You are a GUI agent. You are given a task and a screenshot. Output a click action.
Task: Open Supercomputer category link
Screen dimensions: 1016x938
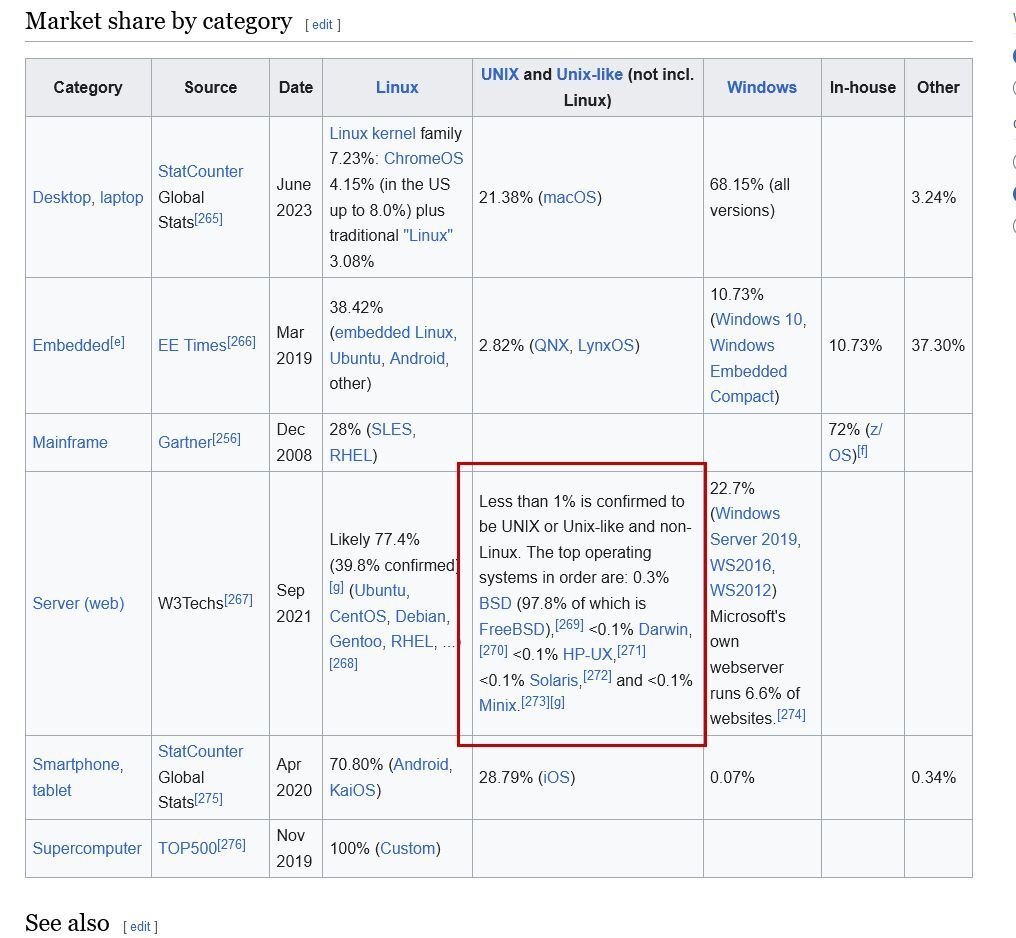(87, 849)
